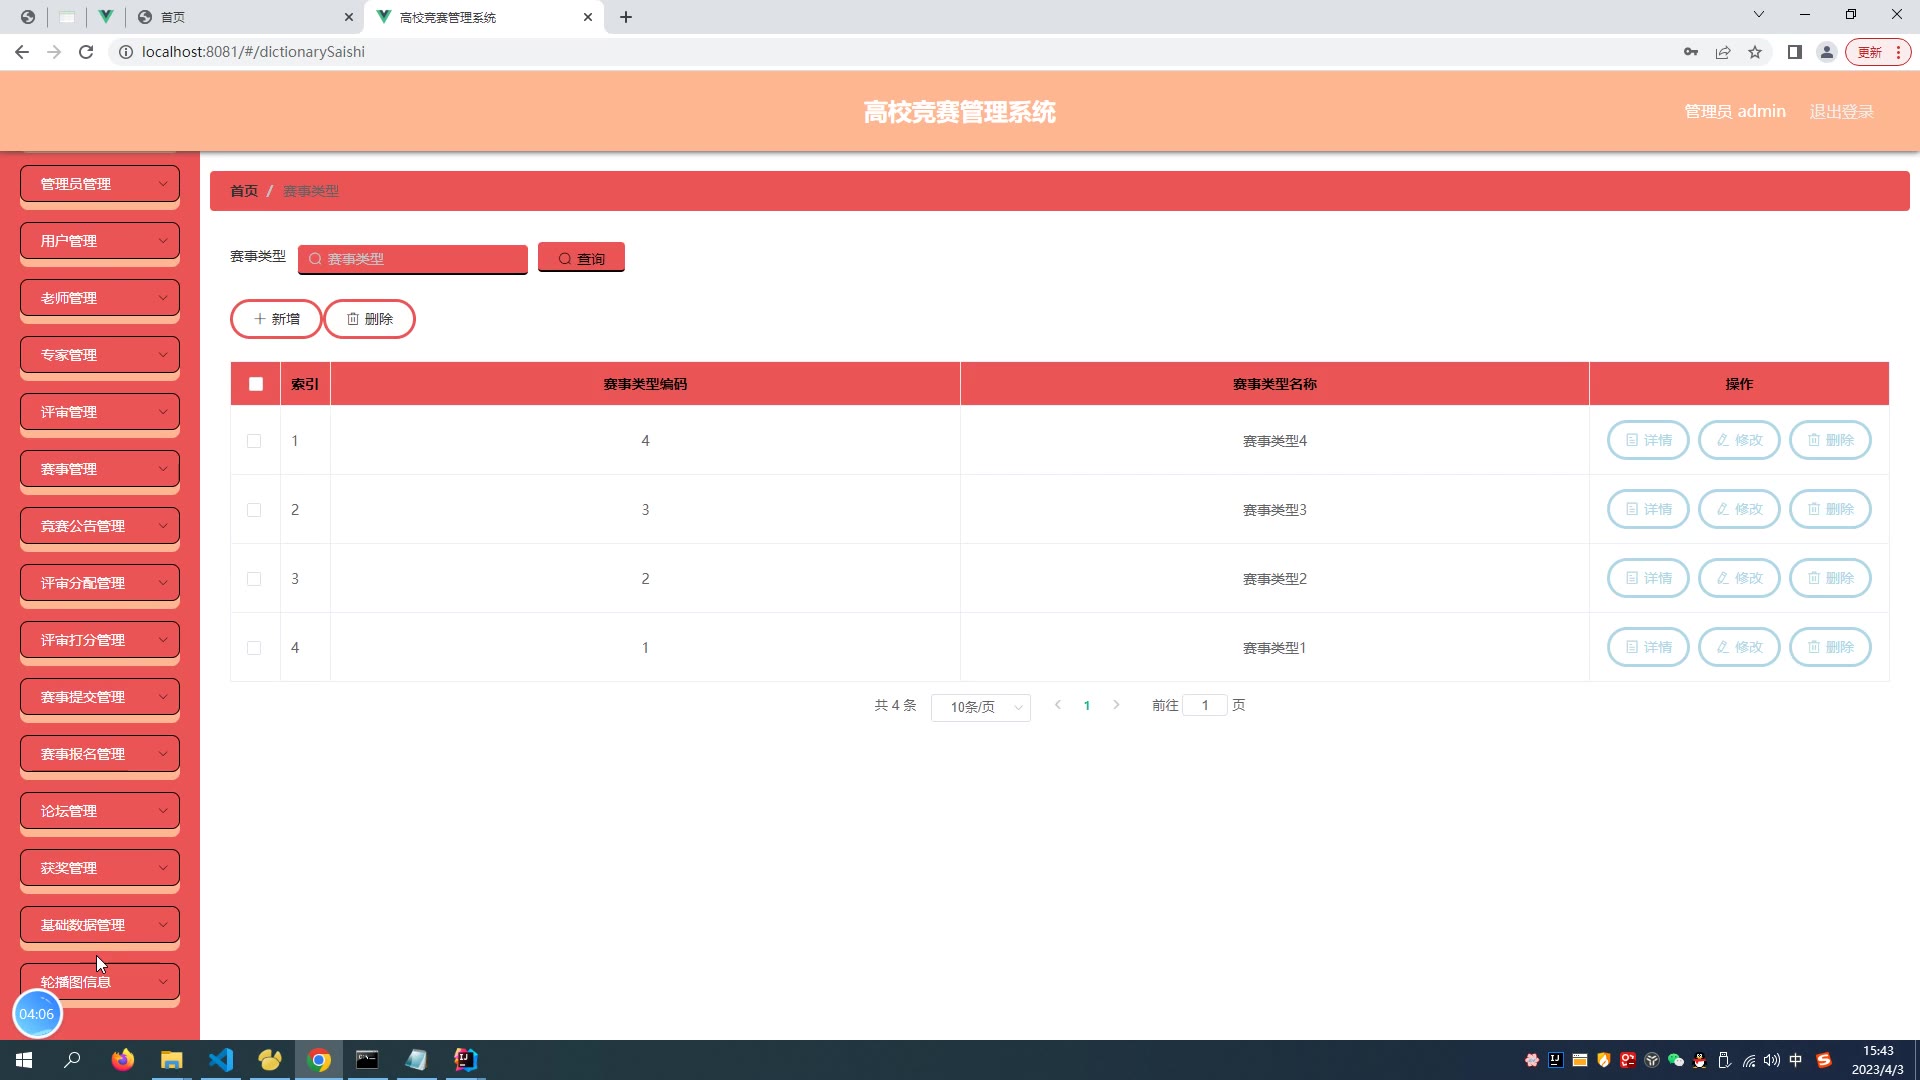Viewport: 1920px width, 1080px height.
Task: Click the 详情 button for 赛事类型4
Action: [x=1648, y=440]
